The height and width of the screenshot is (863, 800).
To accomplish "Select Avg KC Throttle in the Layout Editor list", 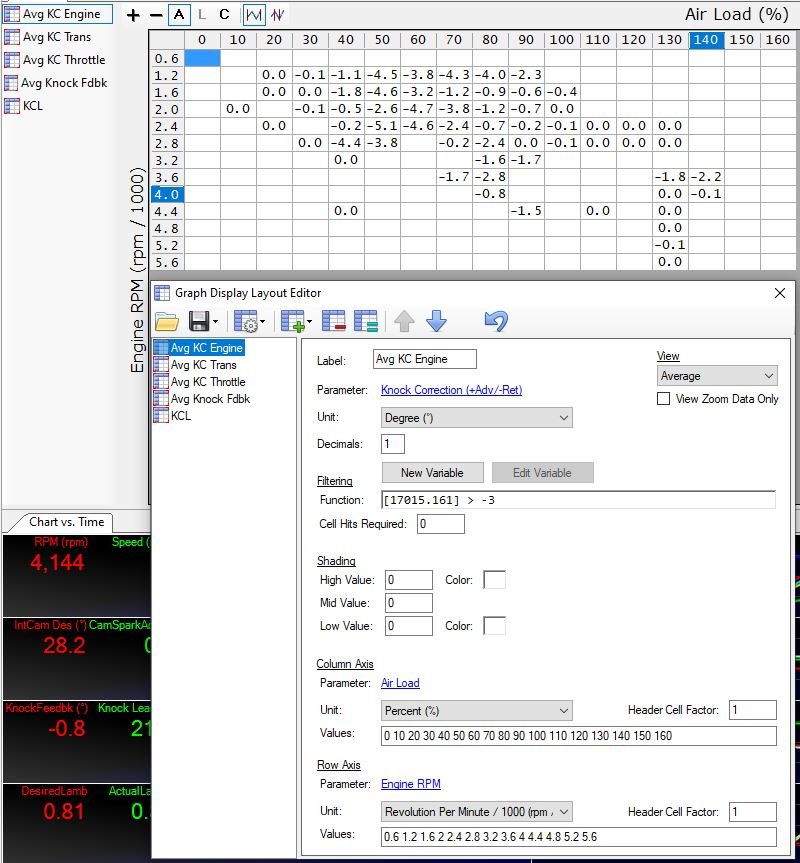I will click(x=200, y=382).
